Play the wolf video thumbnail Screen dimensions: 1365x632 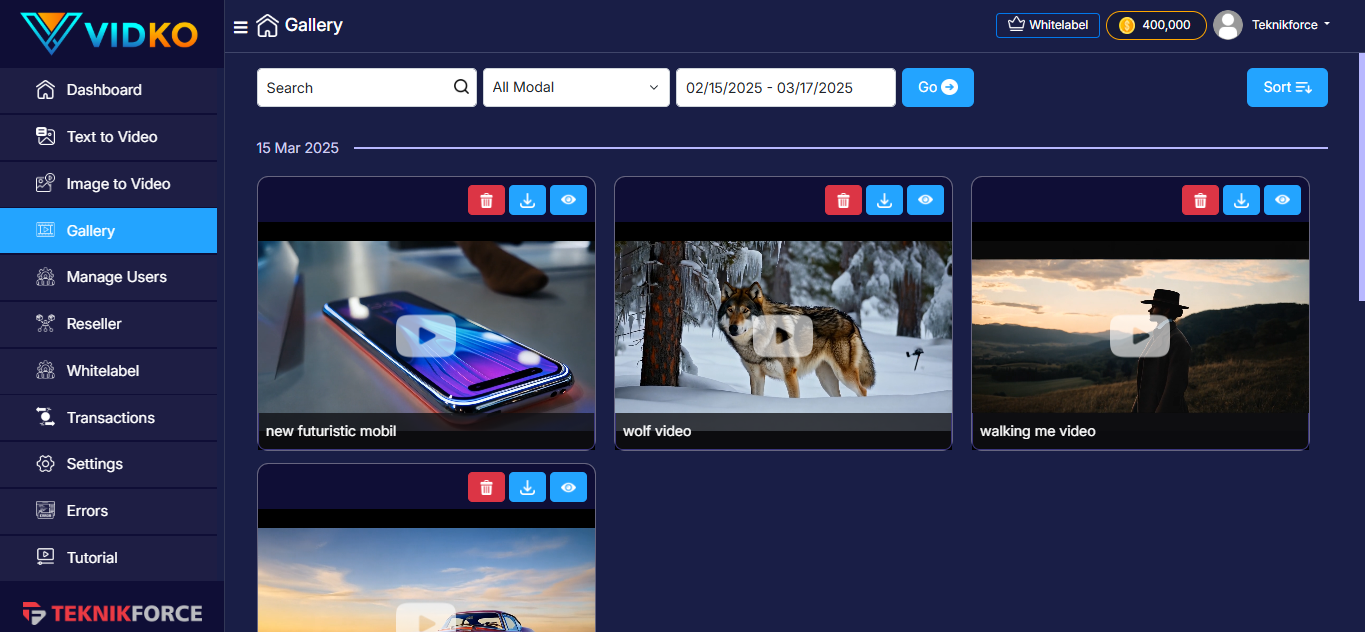(783, 336)
